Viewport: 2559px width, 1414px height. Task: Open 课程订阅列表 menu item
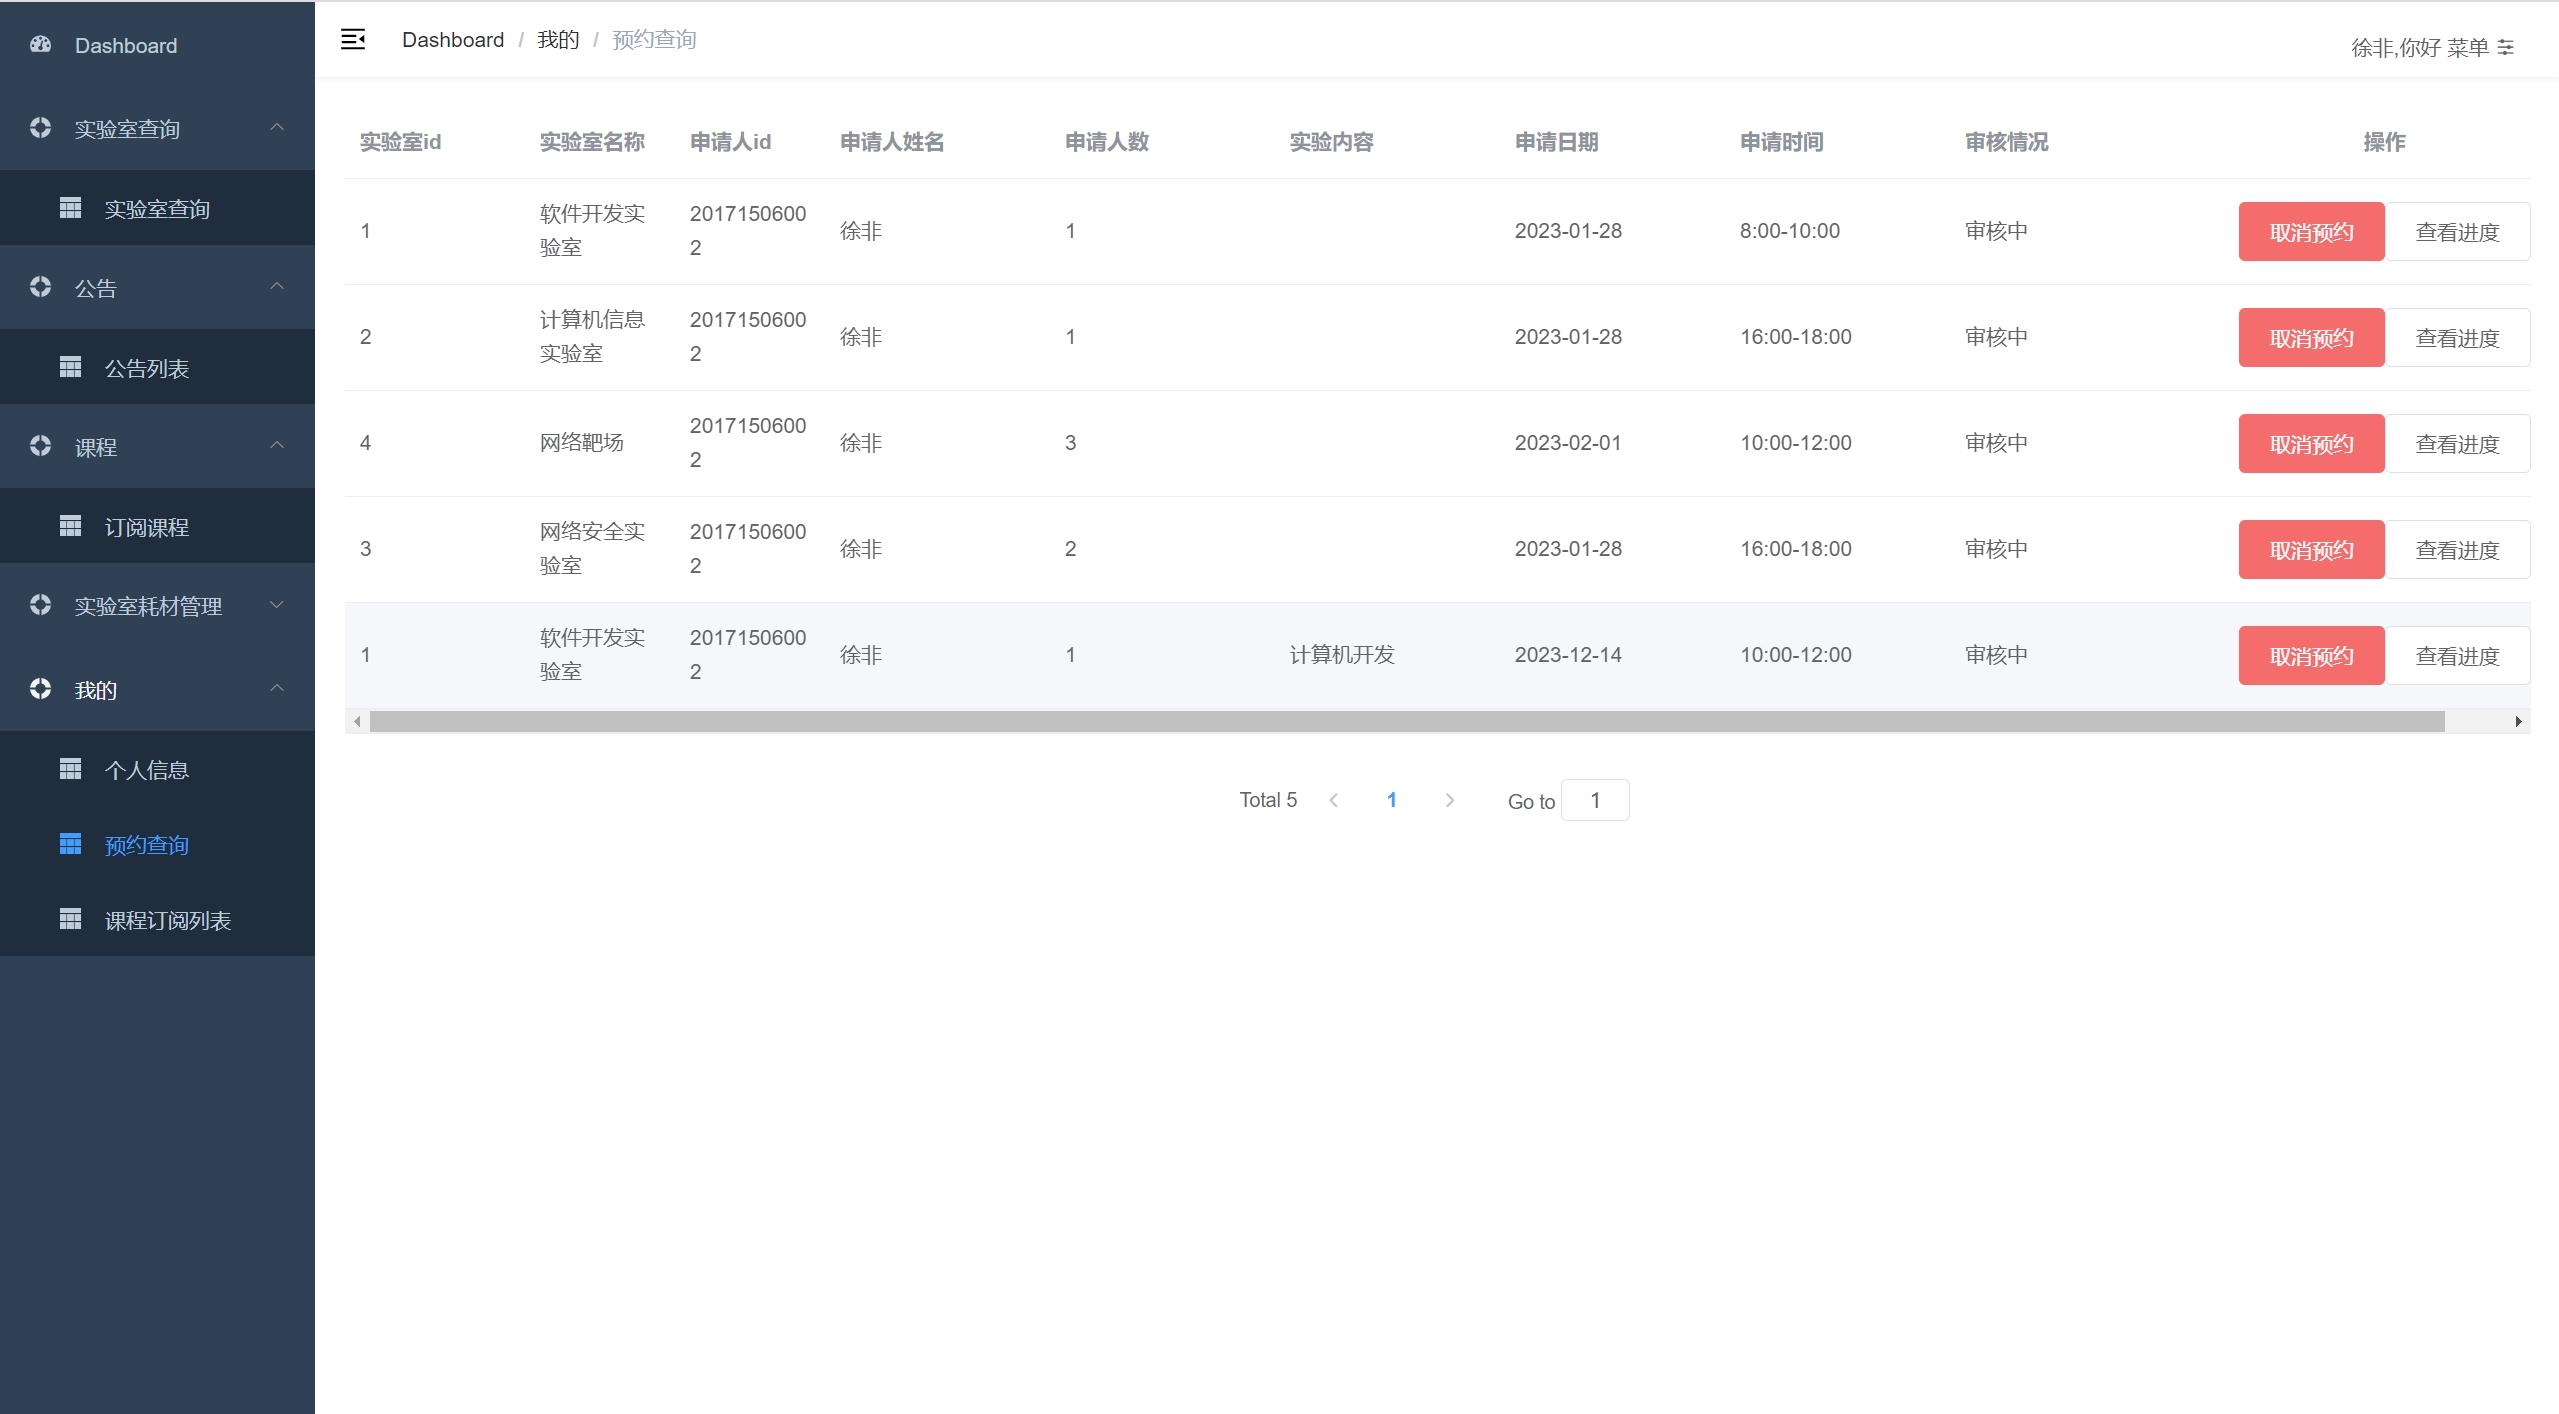(167, 920)
